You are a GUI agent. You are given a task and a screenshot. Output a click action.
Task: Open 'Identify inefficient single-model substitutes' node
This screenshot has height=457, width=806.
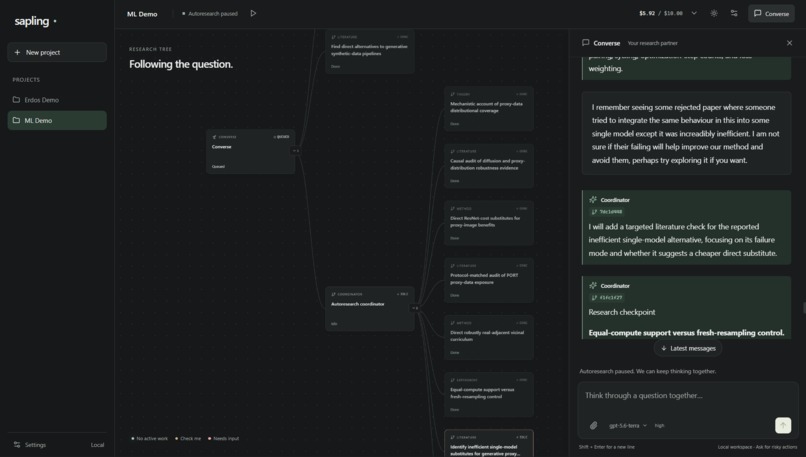coord(489,444)
